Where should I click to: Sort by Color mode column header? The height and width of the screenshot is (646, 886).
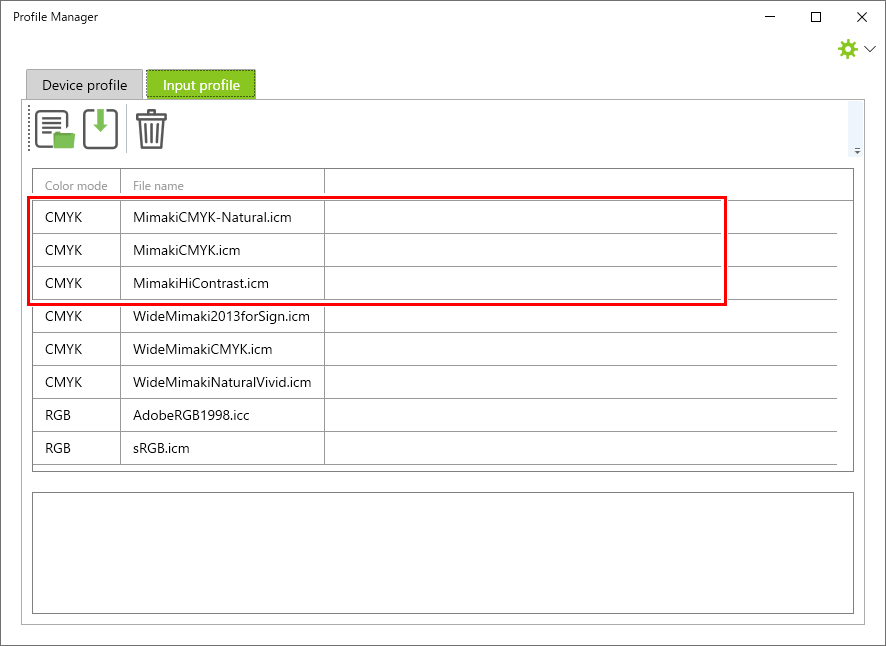pos(76,185)
